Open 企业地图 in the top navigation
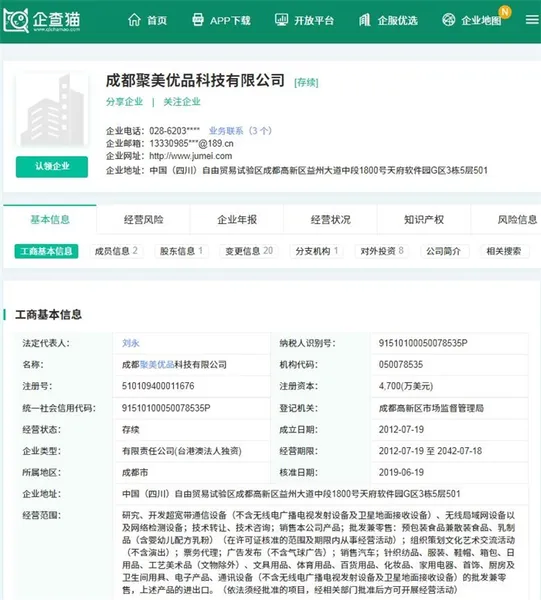The height and width of the screenshot is (600, 541). click(481, 20)
